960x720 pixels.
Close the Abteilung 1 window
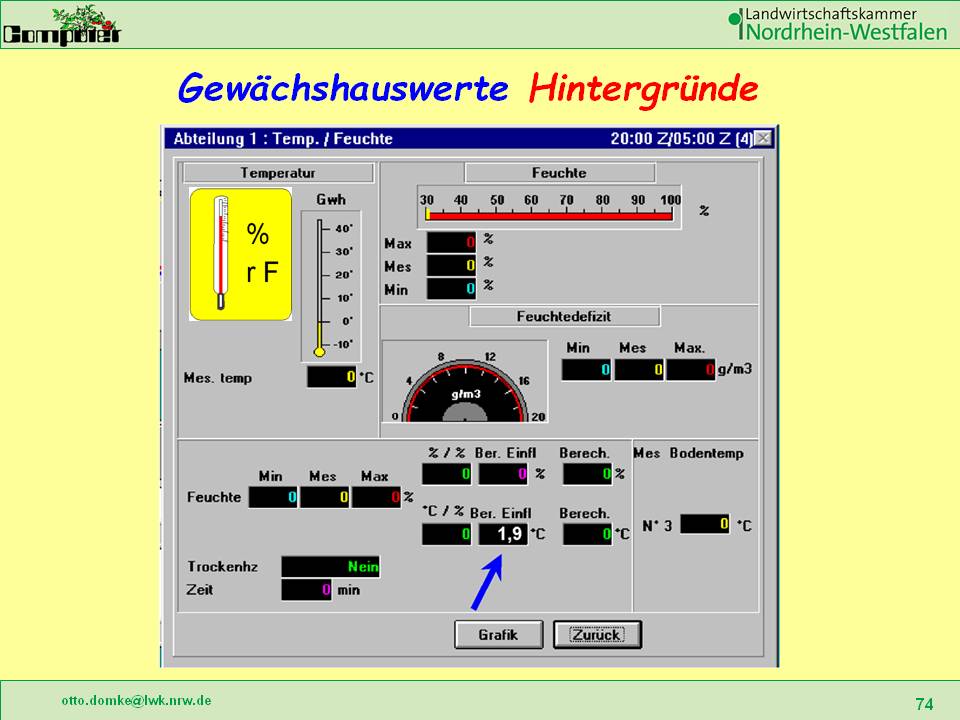pyautogui.click(x=763, y=139)
